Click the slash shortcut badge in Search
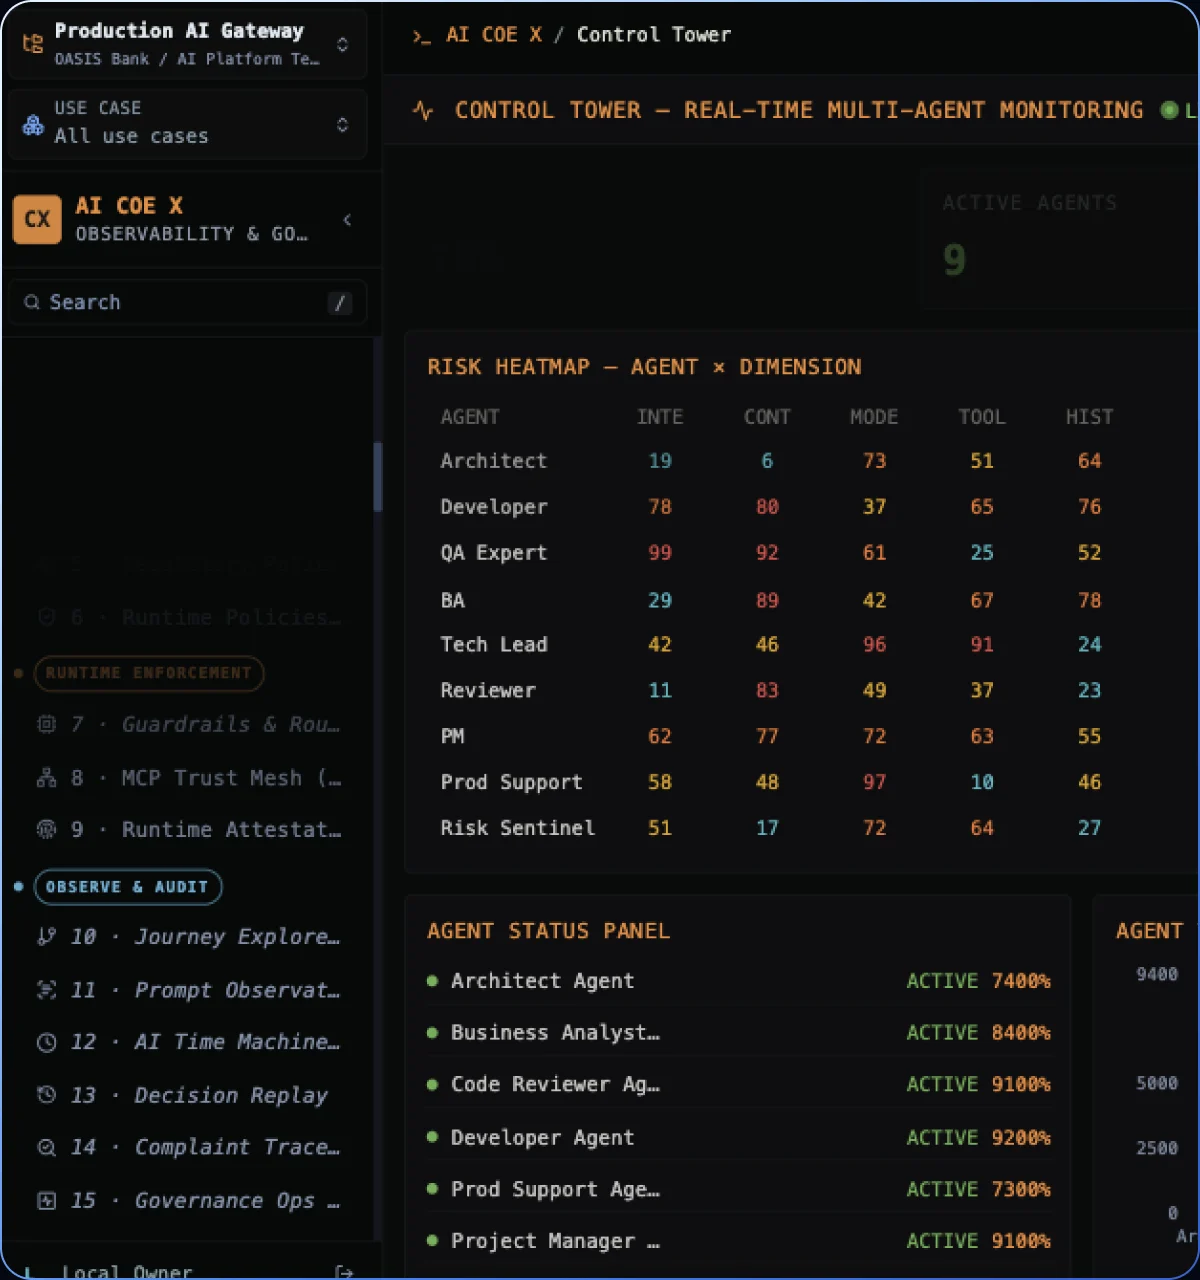Viewport: 1200px width, 1280px height. pos(340,303)
